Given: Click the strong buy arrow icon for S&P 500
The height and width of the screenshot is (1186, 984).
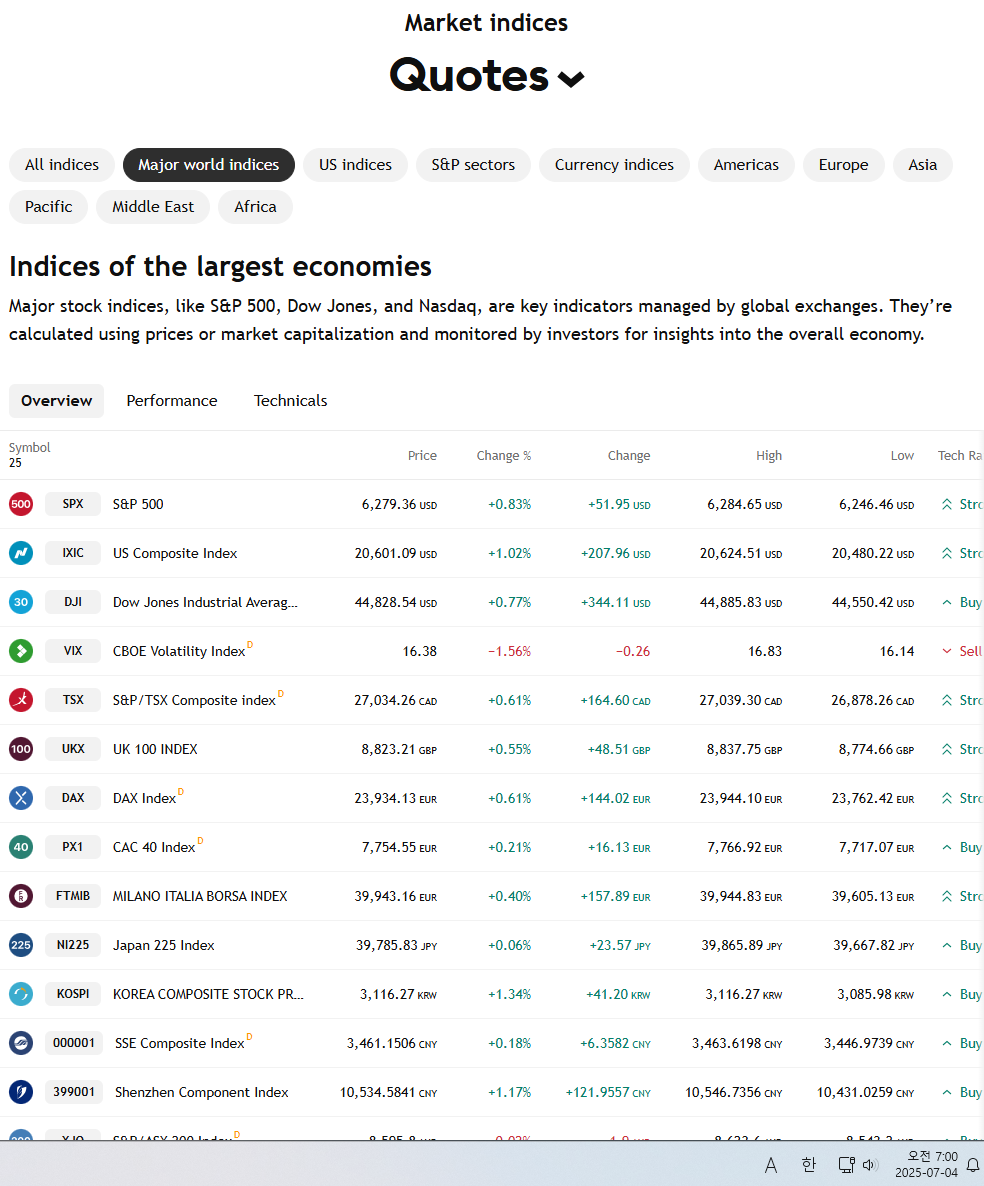Looking at the screenshot, I should tap(947, 504).
